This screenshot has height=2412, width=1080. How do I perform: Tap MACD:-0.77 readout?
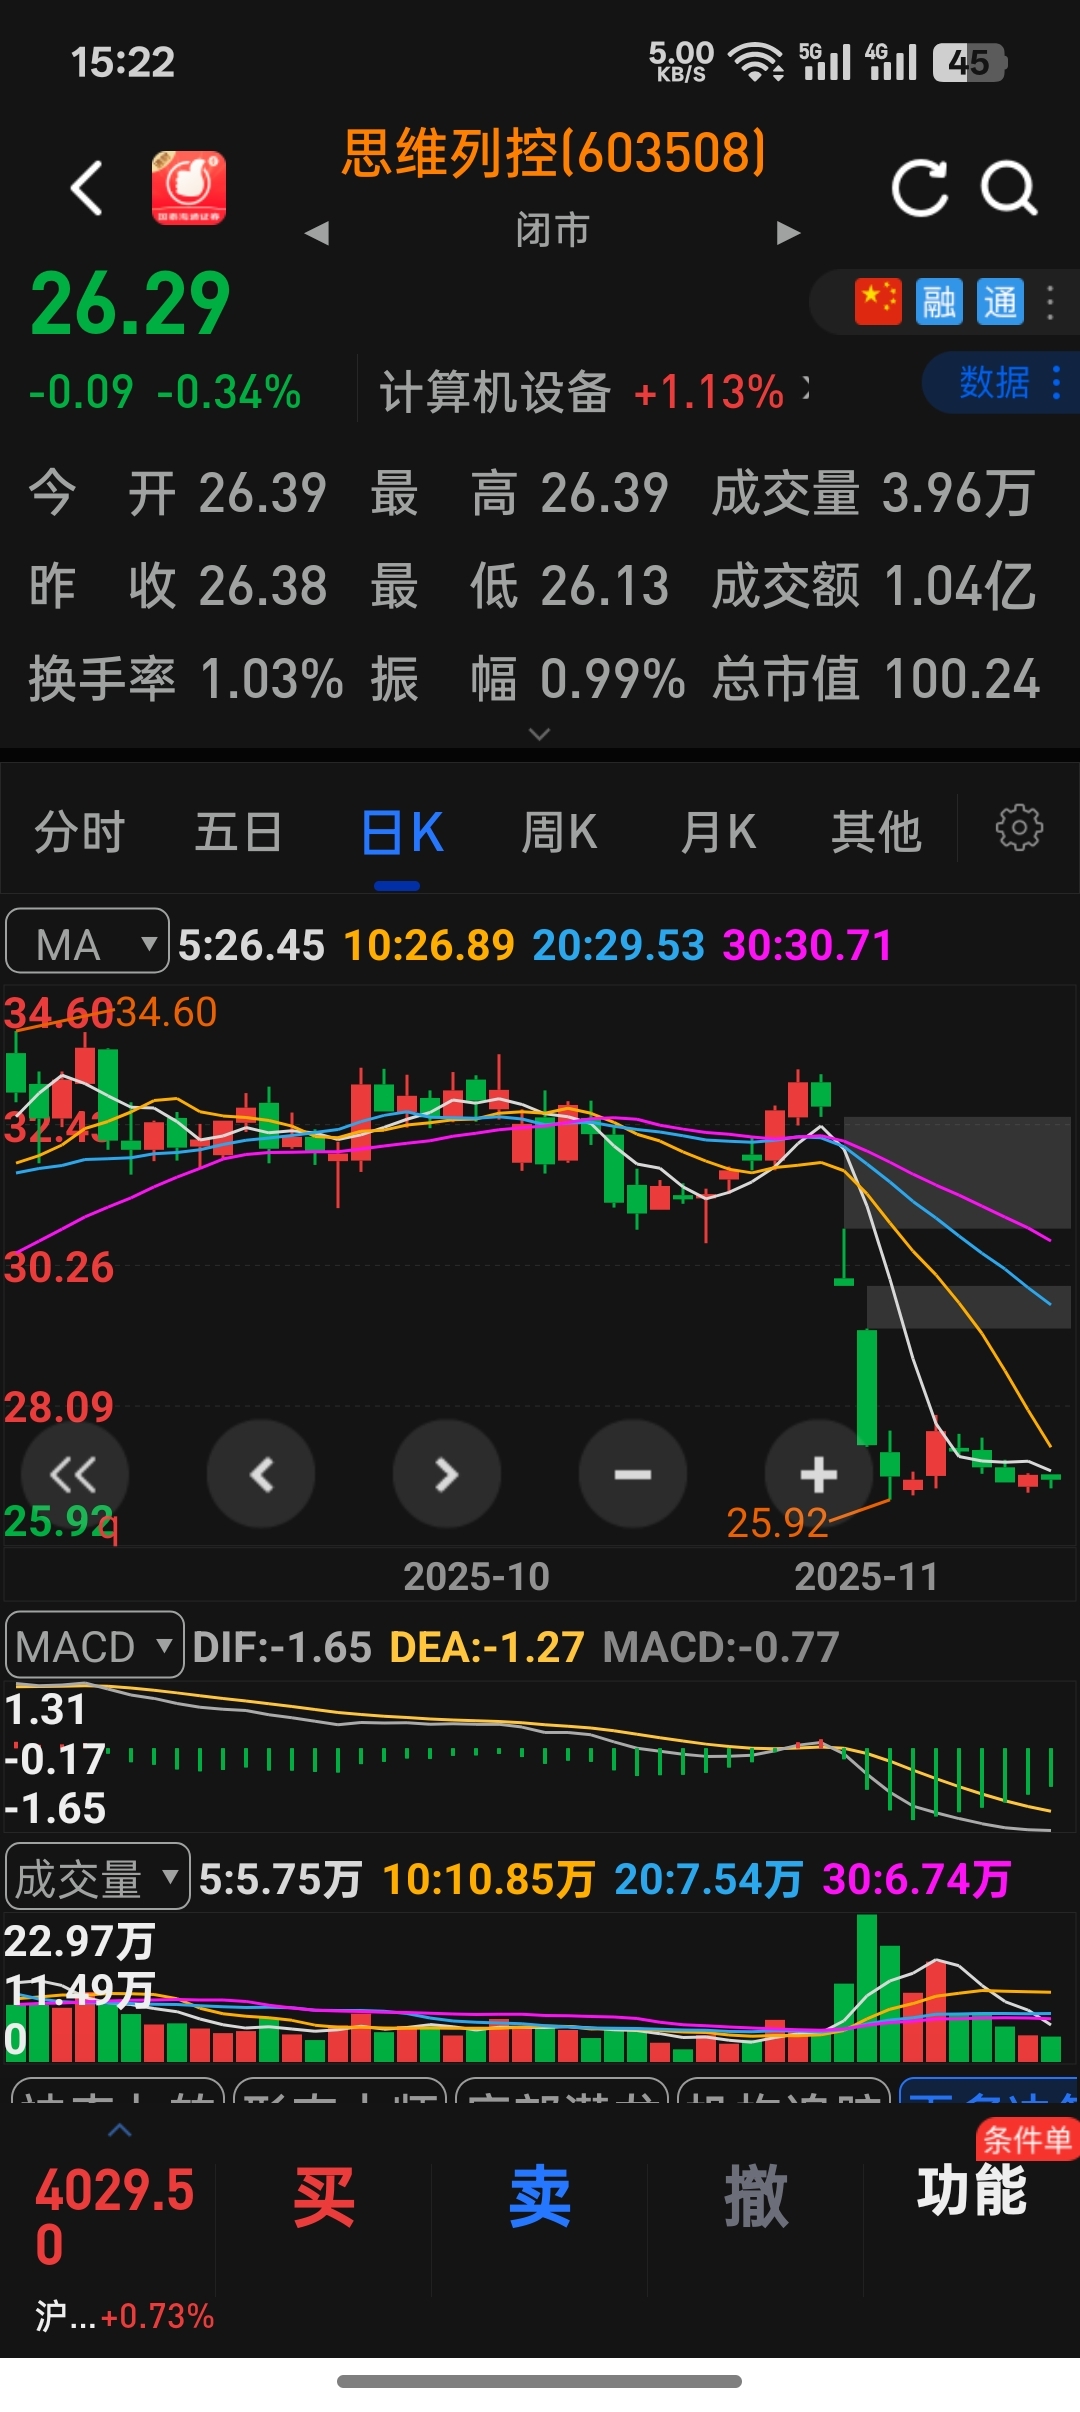[x=721, y=1647]
